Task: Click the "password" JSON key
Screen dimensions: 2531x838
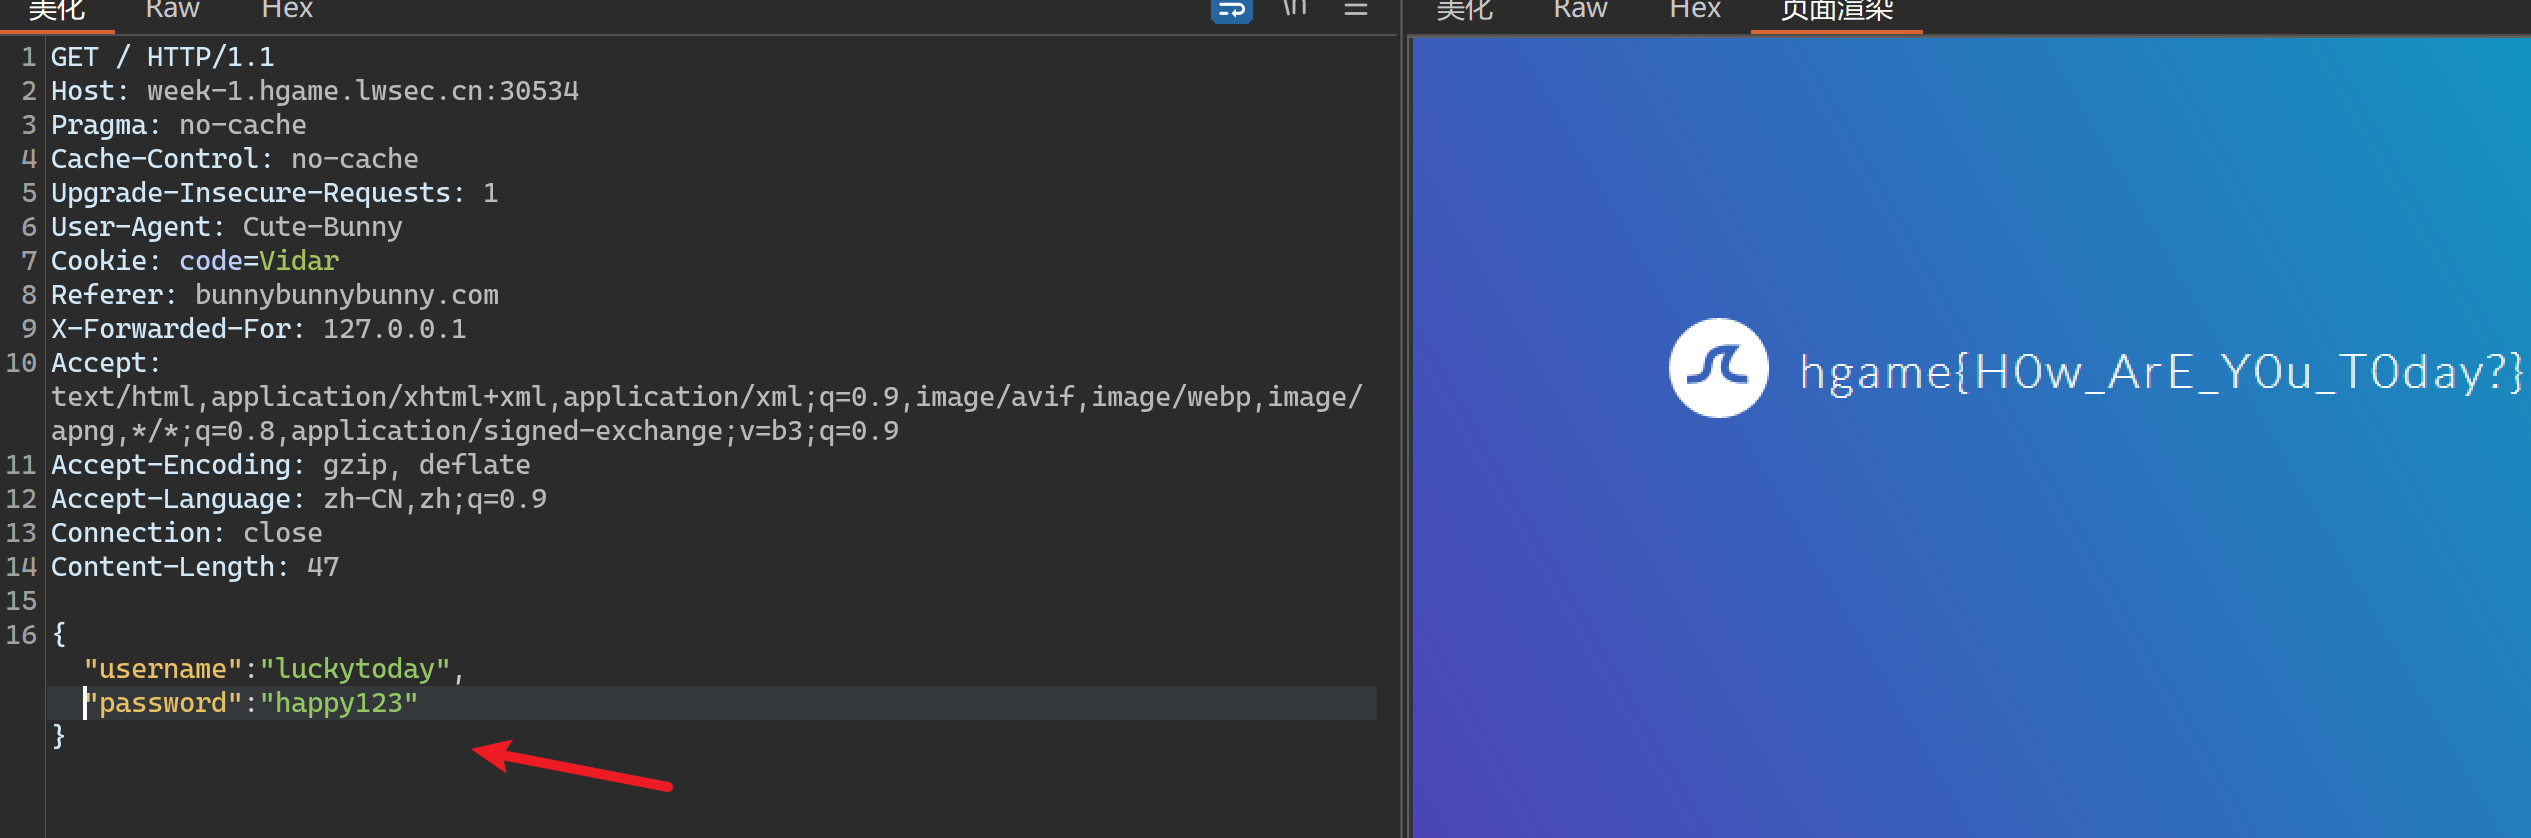Action: [163, 703]
